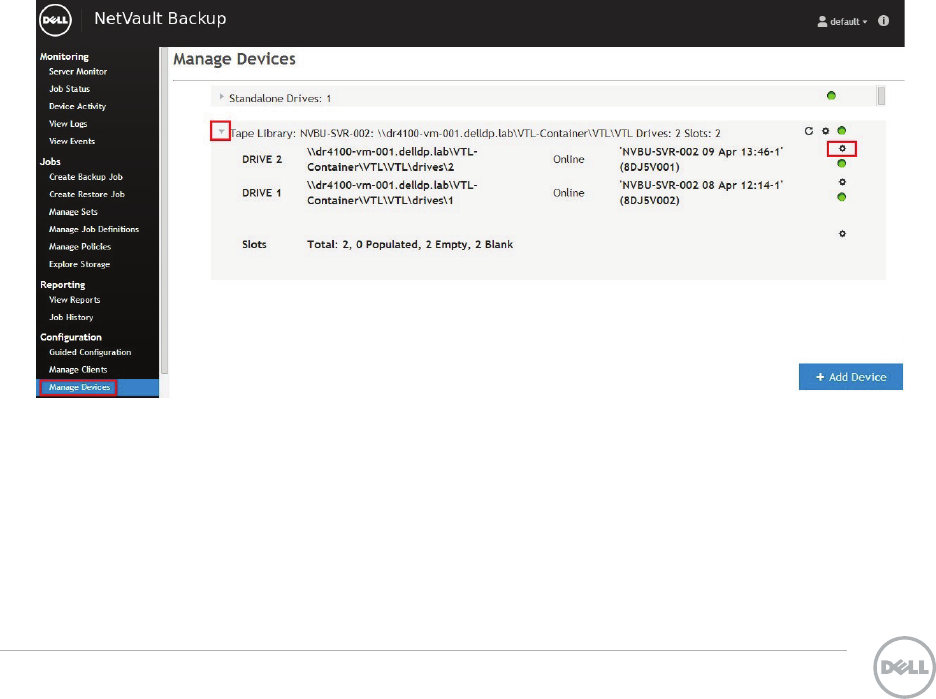Viewport: 936px width, 699px height.
Task: Select Create Restore Job
Action: [x=87, y=194]
